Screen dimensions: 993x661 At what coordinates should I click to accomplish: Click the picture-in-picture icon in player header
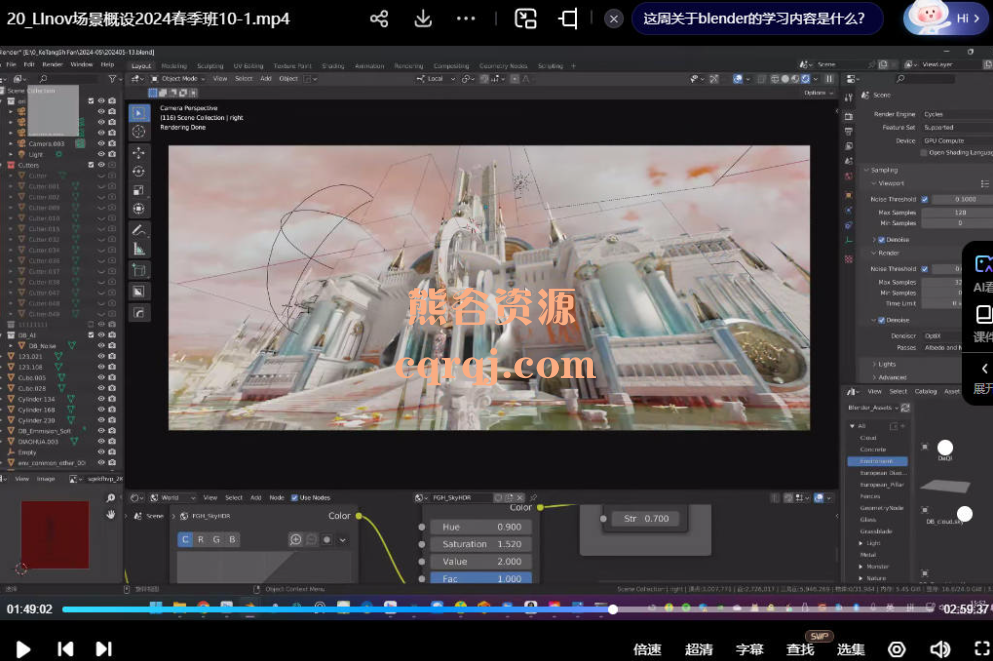(526, 19)
